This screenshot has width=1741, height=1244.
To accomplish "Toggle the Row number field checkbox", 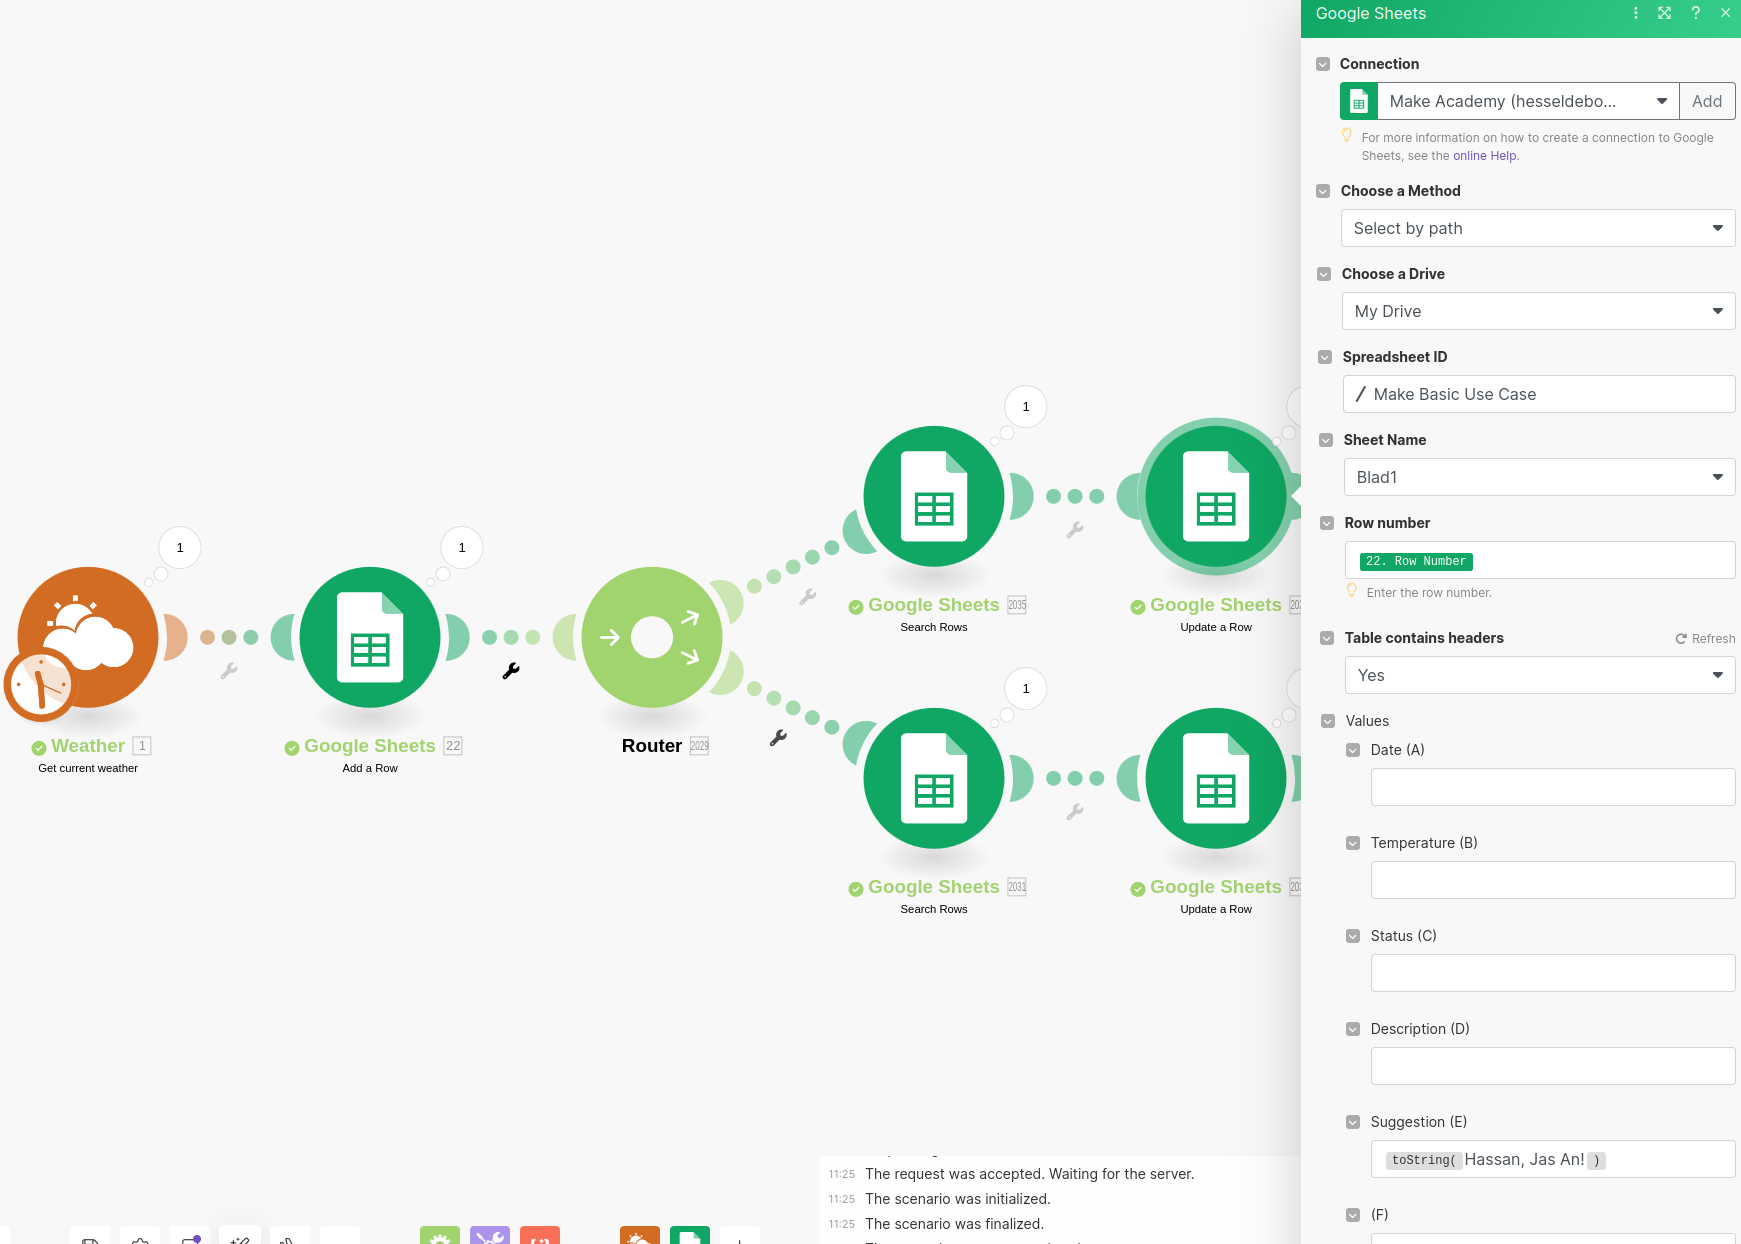I will pyautogui.click(x=1327, y=523).
